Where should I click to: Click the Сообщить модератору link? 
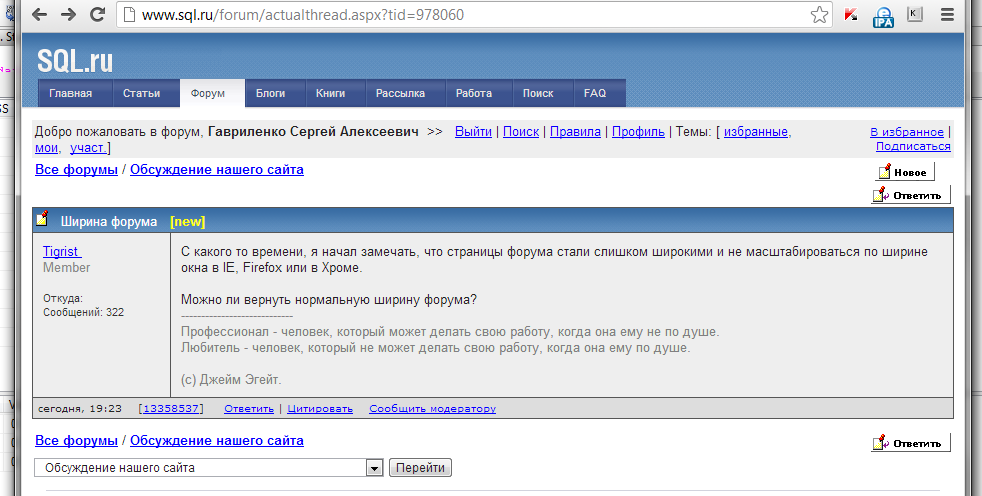[432, 408]
